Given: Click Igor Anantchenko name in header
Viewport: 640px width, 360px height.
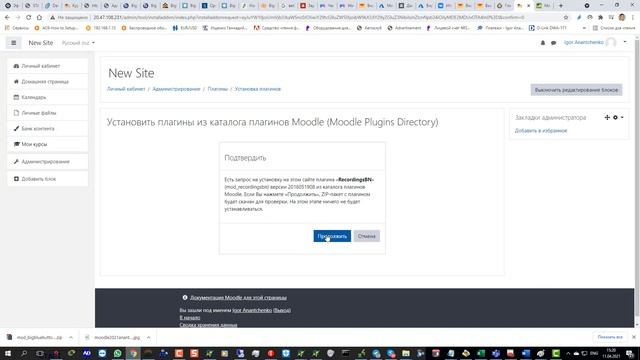Looking at the screenshot, I should [584, 42].
